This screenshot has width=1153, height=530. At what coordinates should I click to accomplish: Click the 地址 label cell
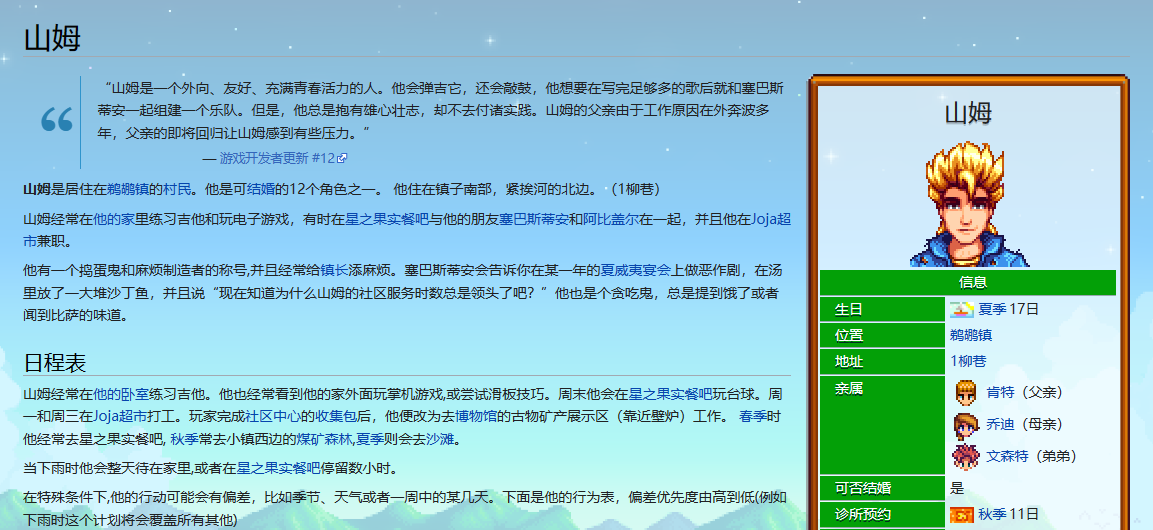(882, 361)
